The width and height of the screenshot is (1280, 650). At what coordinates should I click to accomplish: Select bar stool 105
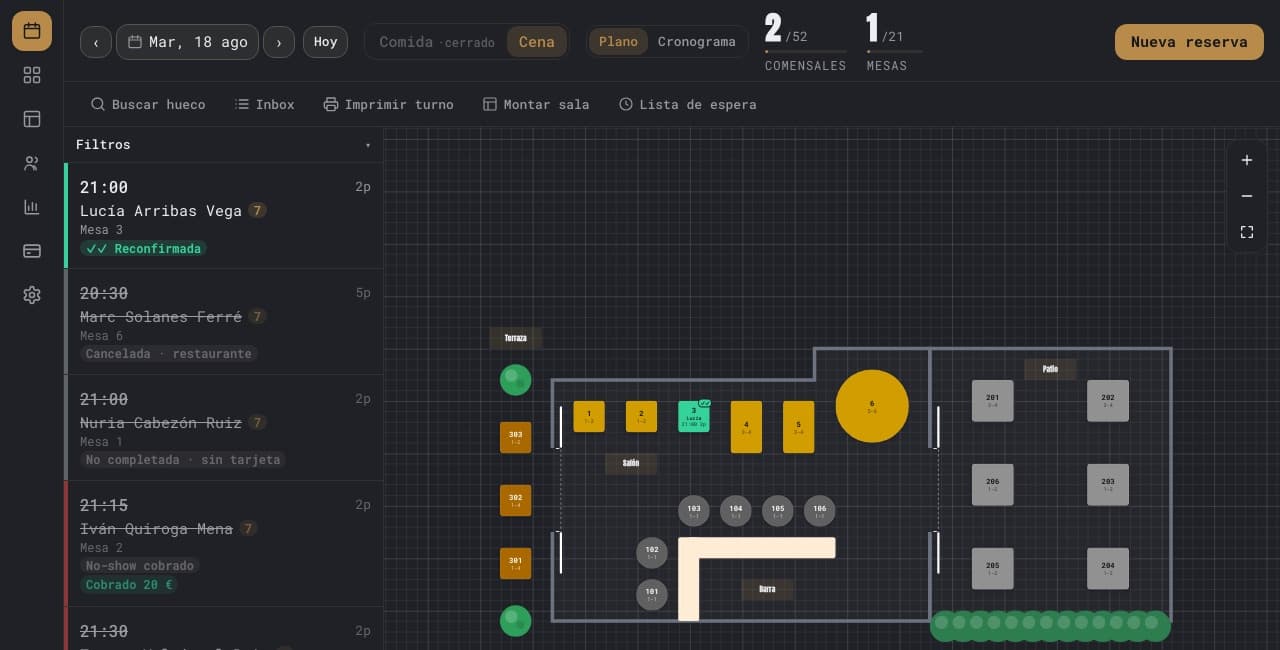click(x=778, y=511)
